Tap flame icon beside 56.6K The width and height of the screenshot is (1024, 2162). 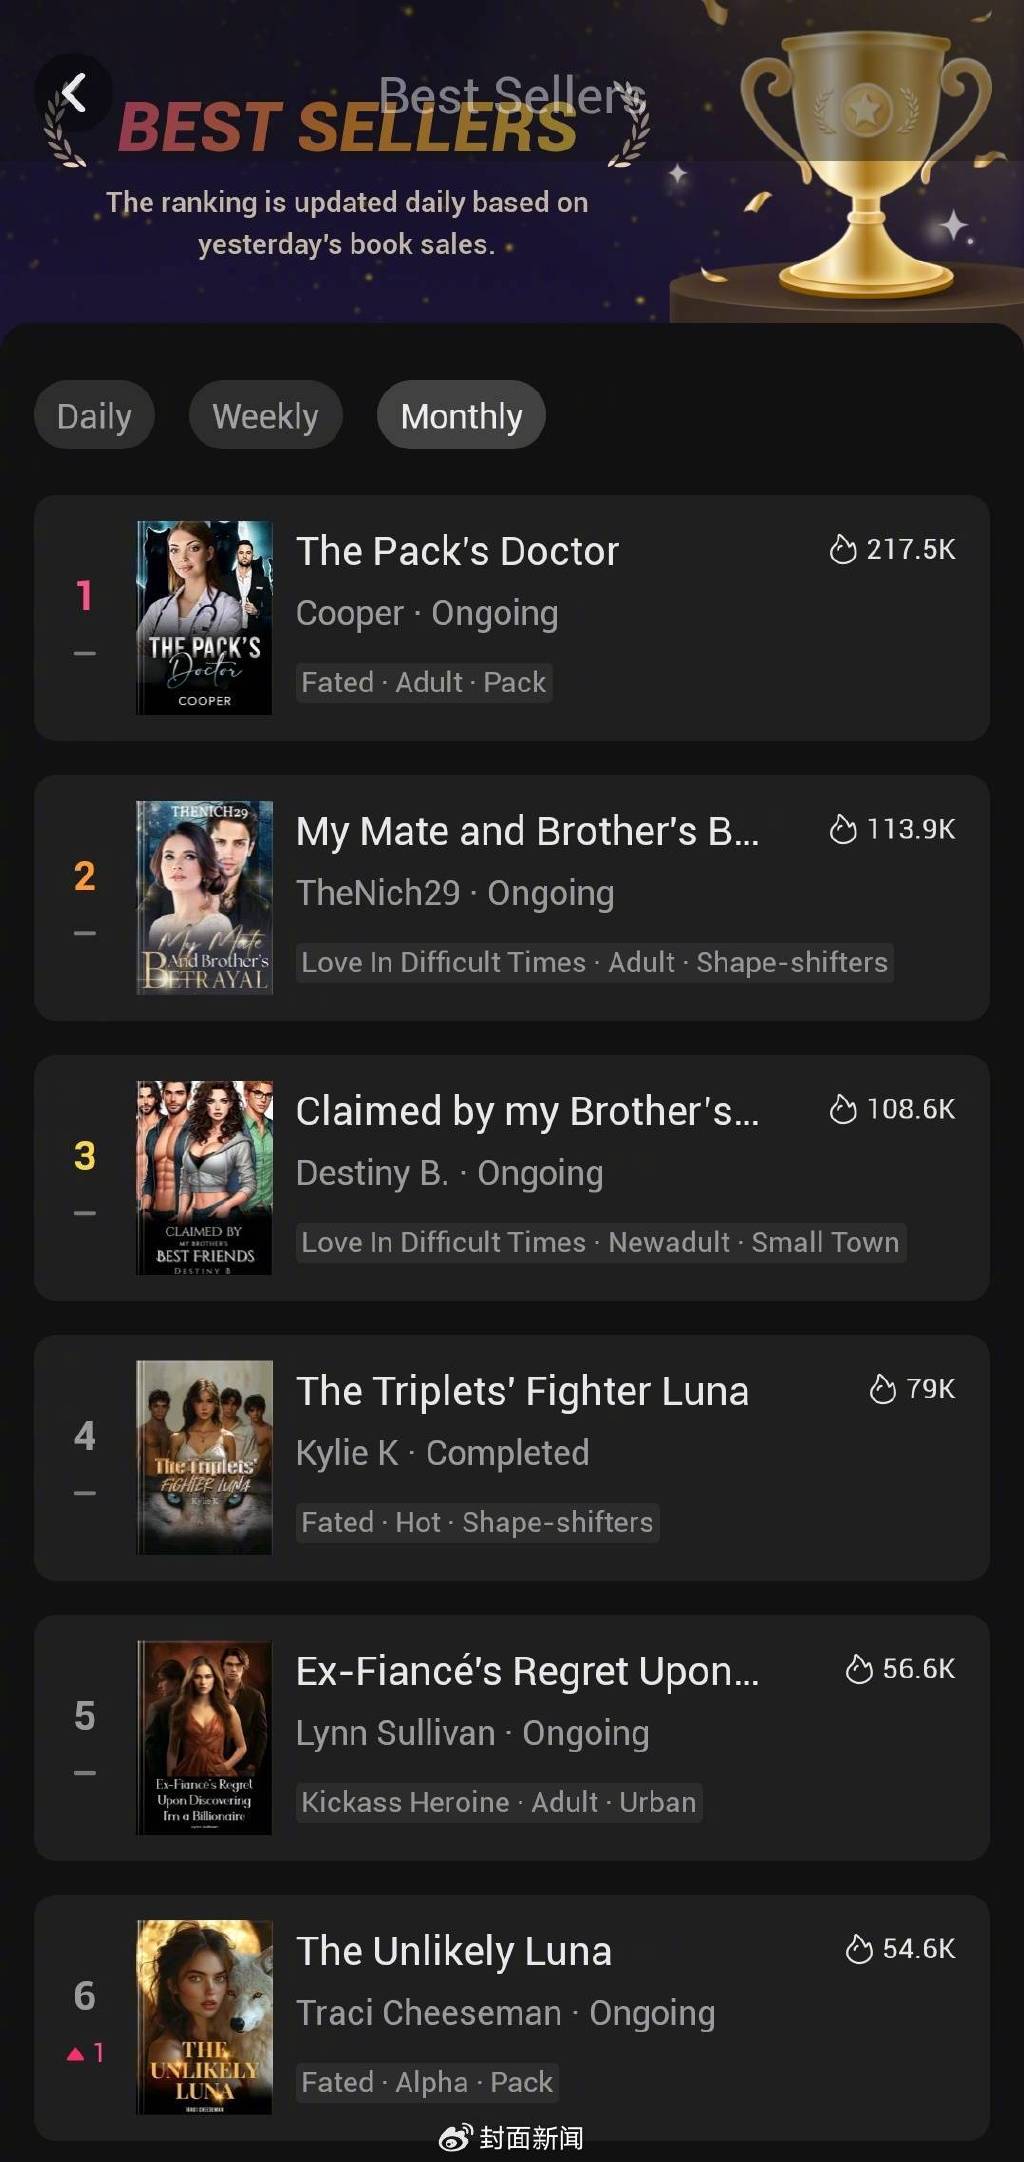pyautogui.click(x=859, y=1669)
